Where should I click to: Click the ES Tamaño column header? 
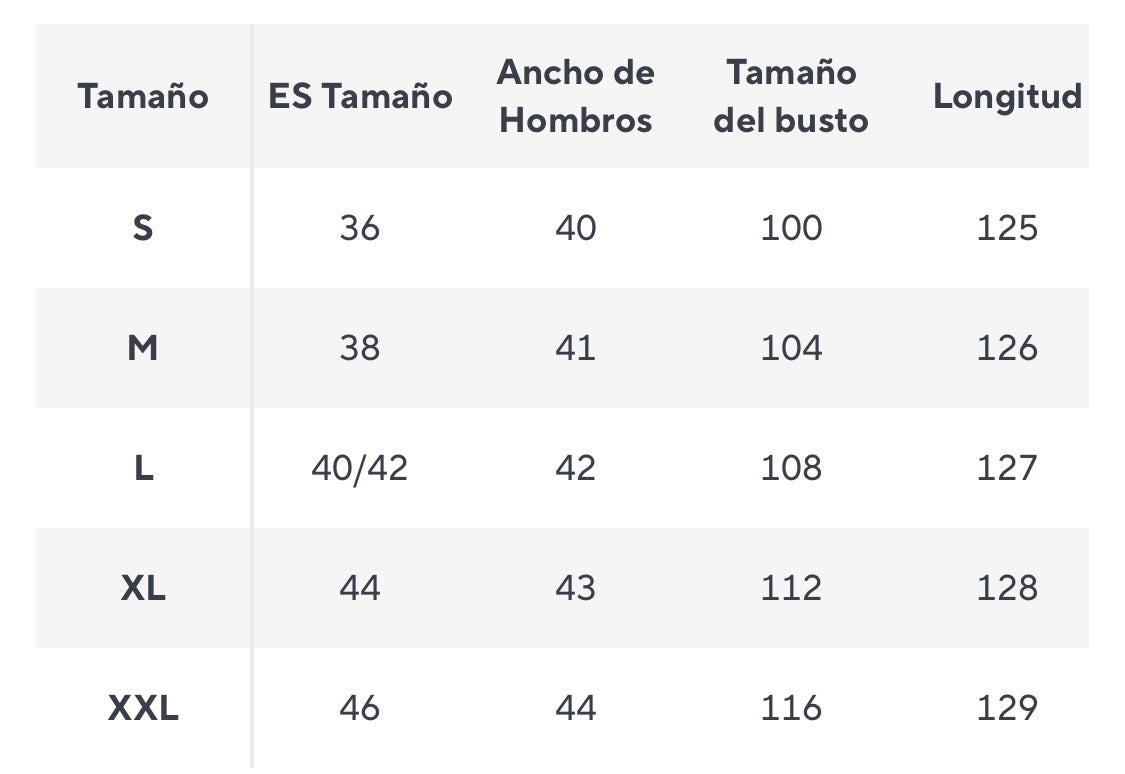click(x=360, y=97)
